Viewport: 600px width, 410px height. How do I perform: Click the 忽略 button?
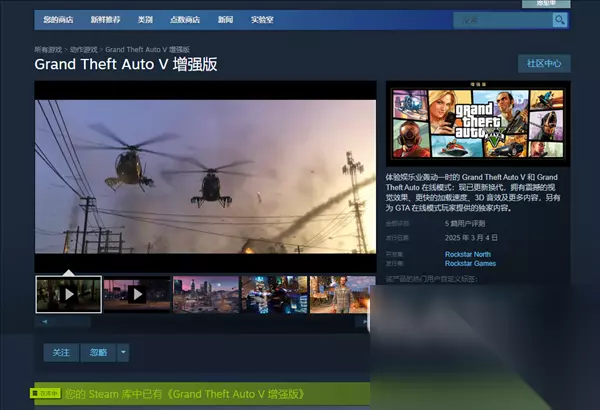click(x=98, y=352)
